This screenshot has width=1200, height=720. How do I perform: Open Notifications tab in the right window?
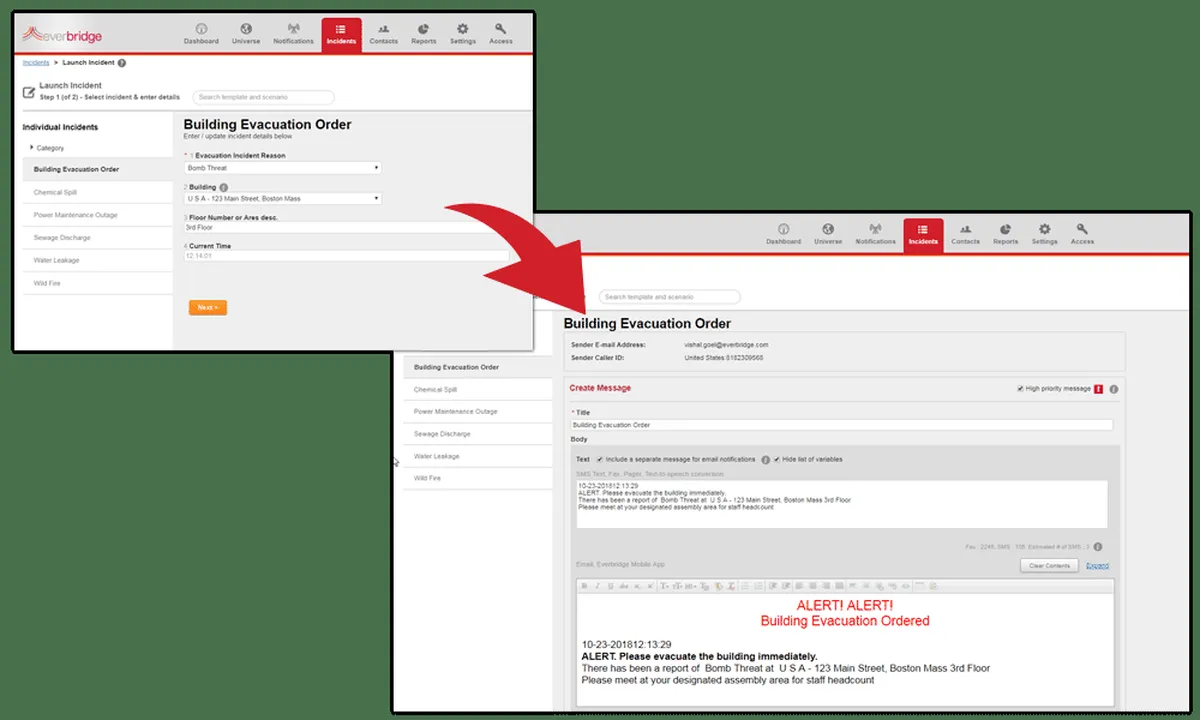(x=875, y=235)
